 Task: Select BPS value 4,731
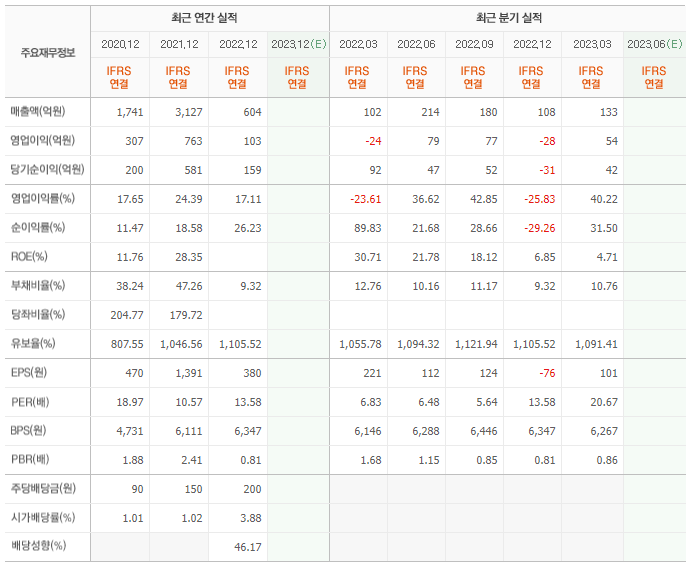130,431
